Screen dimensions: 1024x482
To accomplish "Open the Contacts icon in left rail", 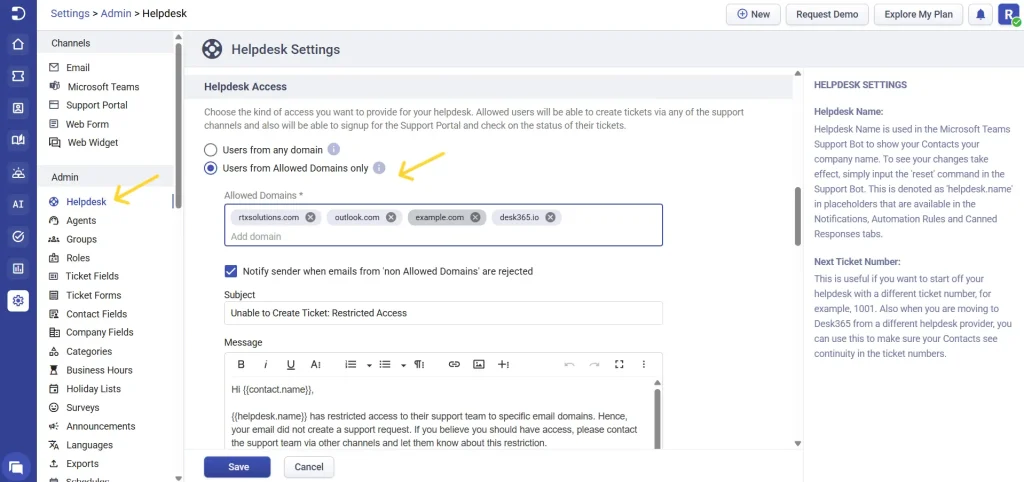I will 18,108.
